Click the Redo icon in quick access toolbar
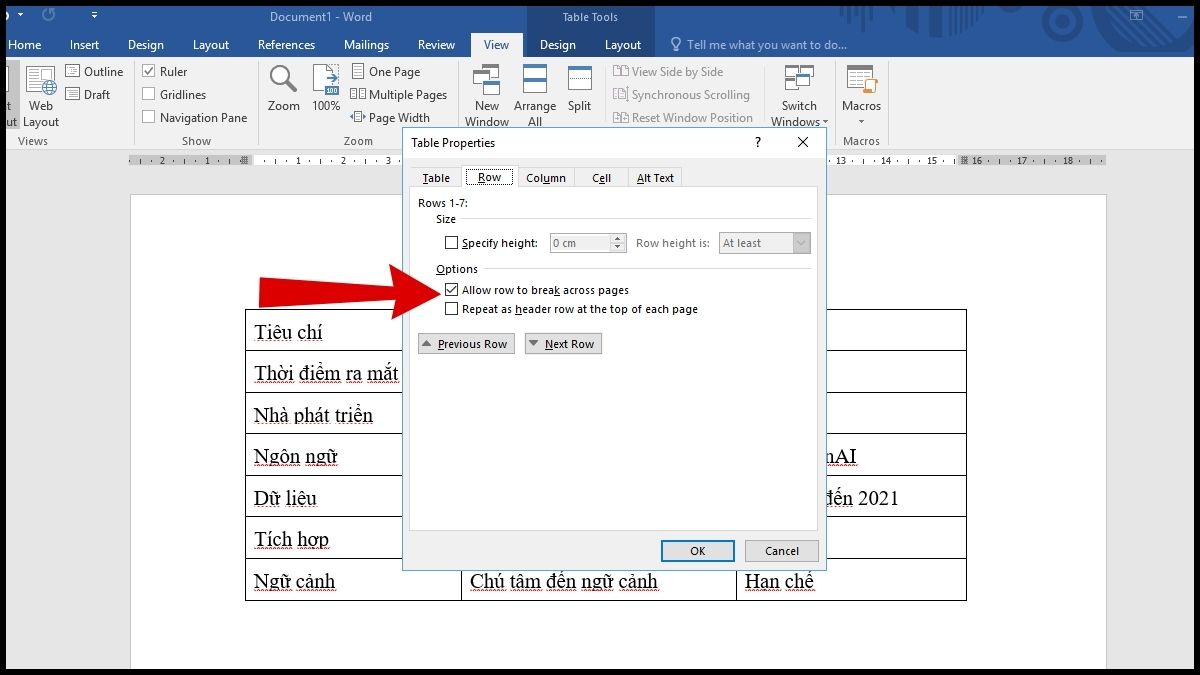1200x675 pixels. tap(48, 16)
